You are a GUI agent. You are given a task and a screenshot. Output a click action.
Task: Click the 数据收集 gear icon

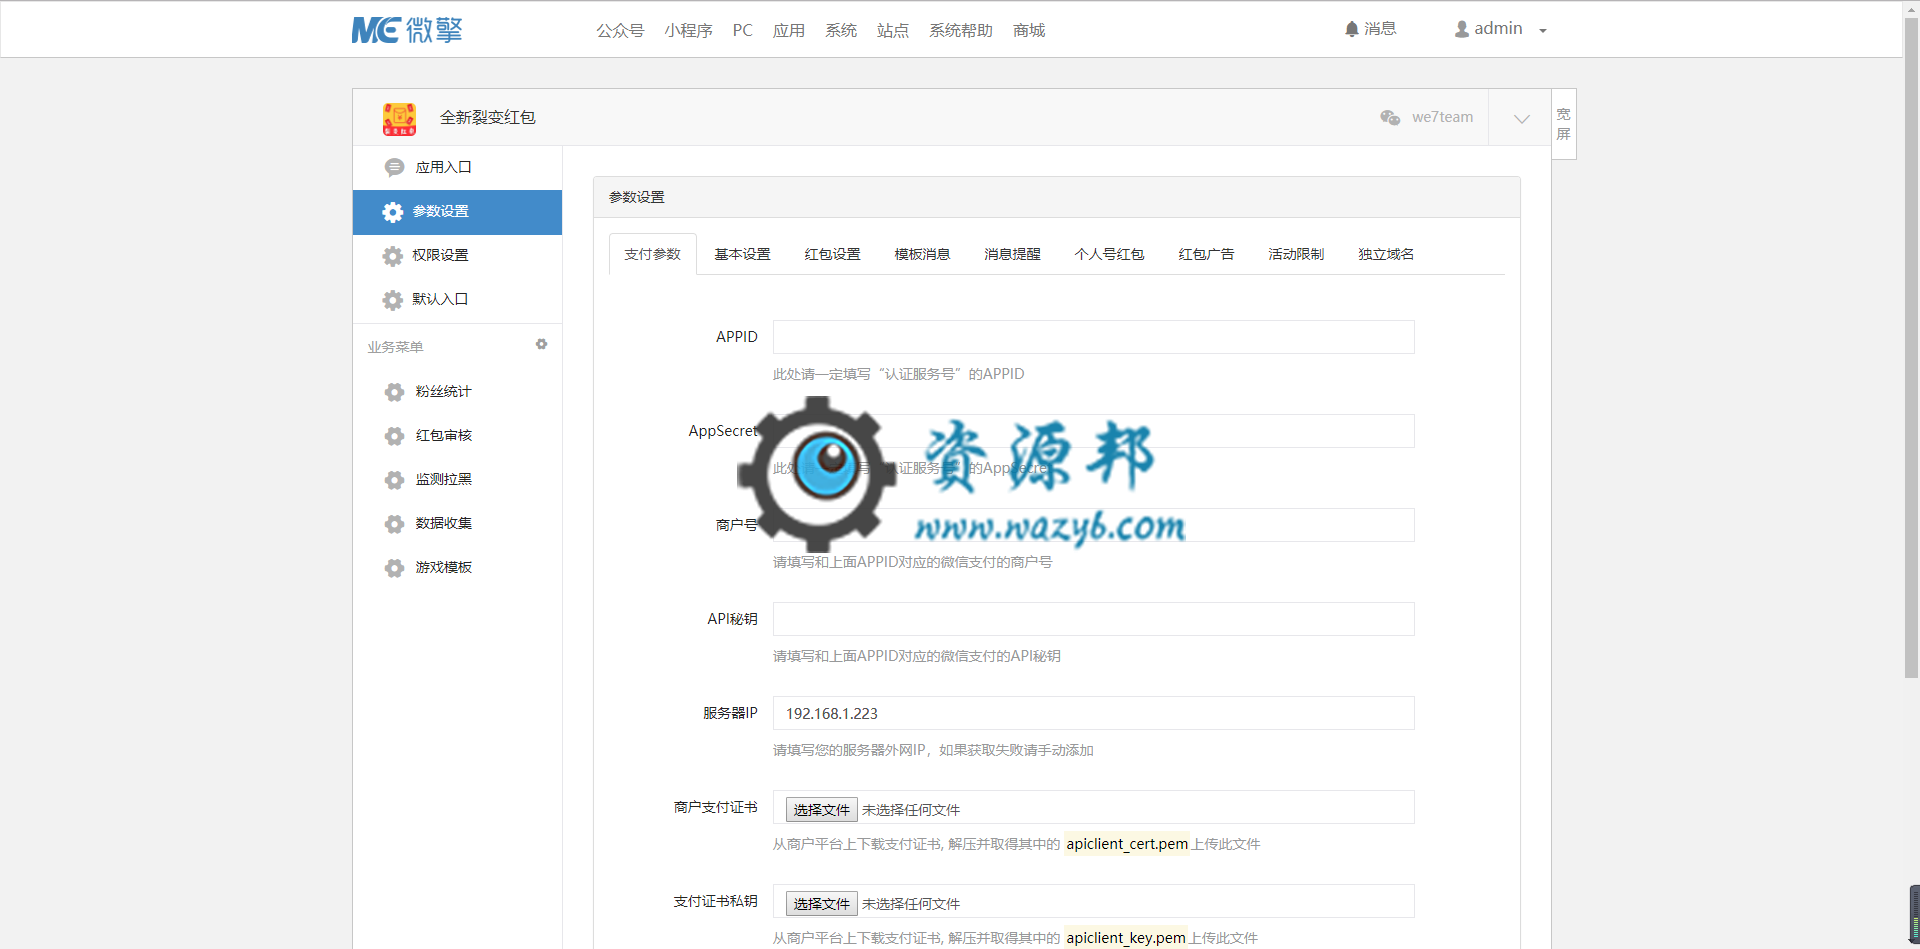(x=394, y=524)
